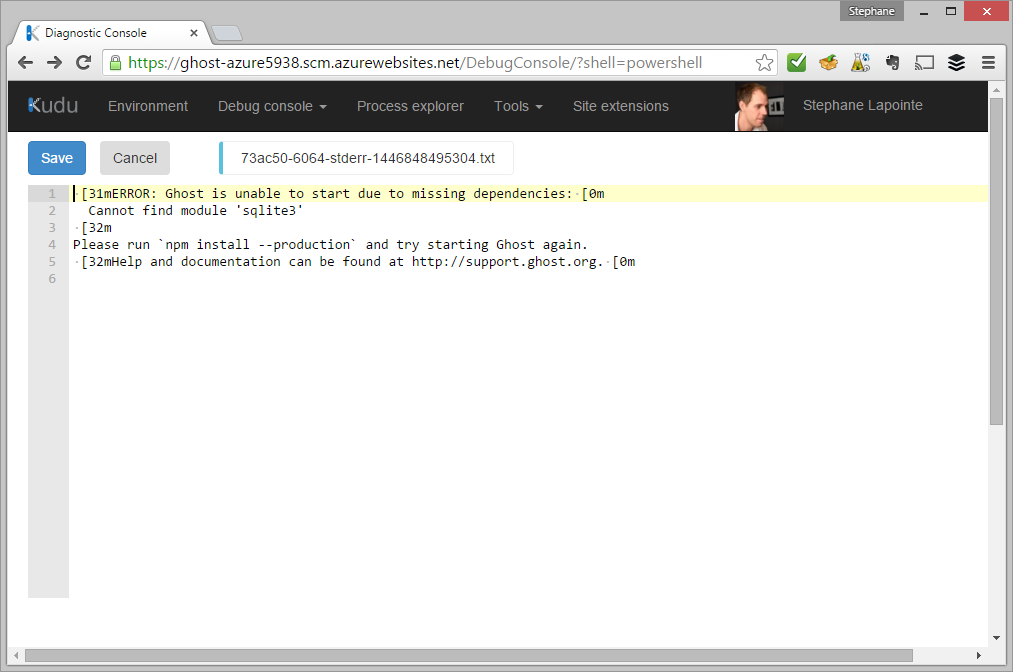Click the URL address bar
The image size is (1013, 672).
click(439, 63)
